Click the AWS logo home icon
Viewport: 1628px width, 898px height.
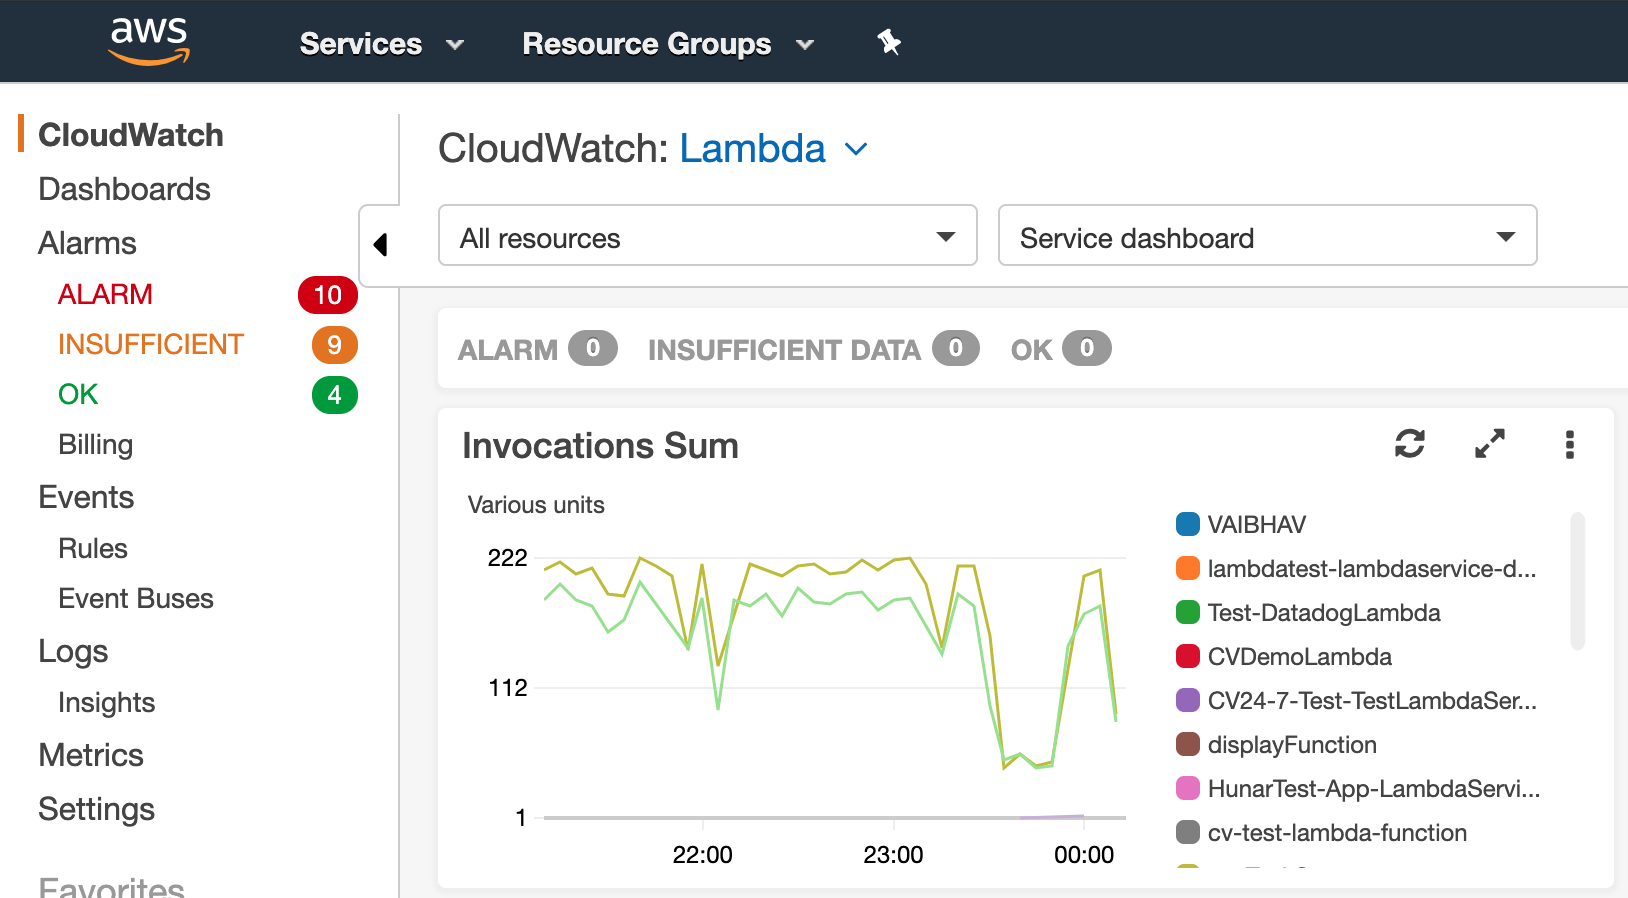[149, 42]
